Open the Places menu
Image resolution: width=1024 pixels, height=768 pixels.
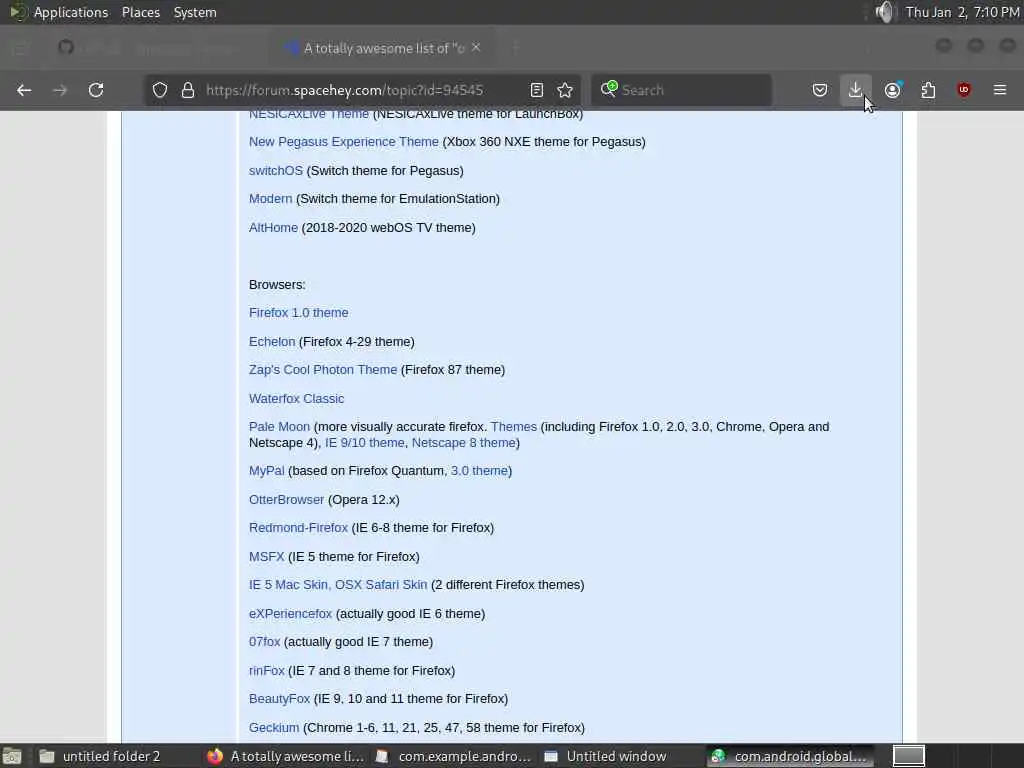coord(141,12)
